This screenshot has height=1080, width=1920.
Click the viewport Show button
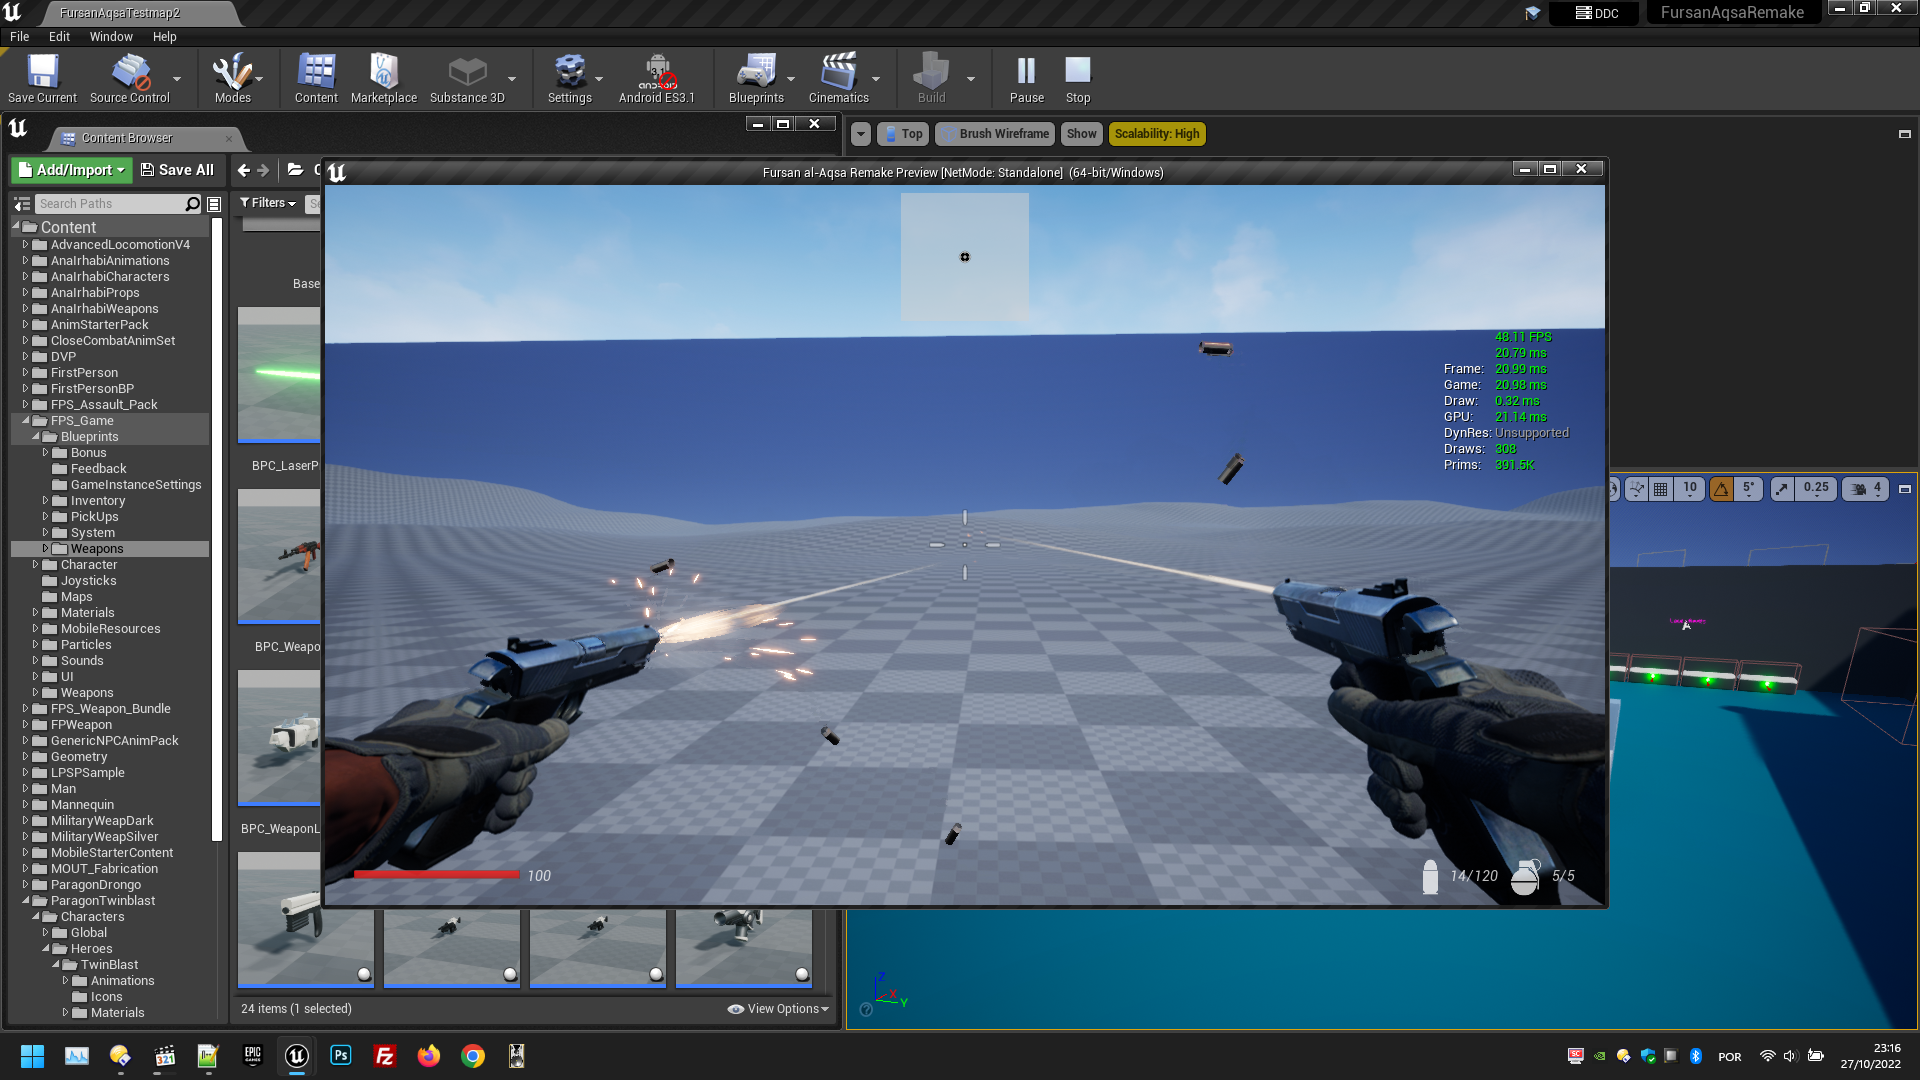[x=1081, y=134]
